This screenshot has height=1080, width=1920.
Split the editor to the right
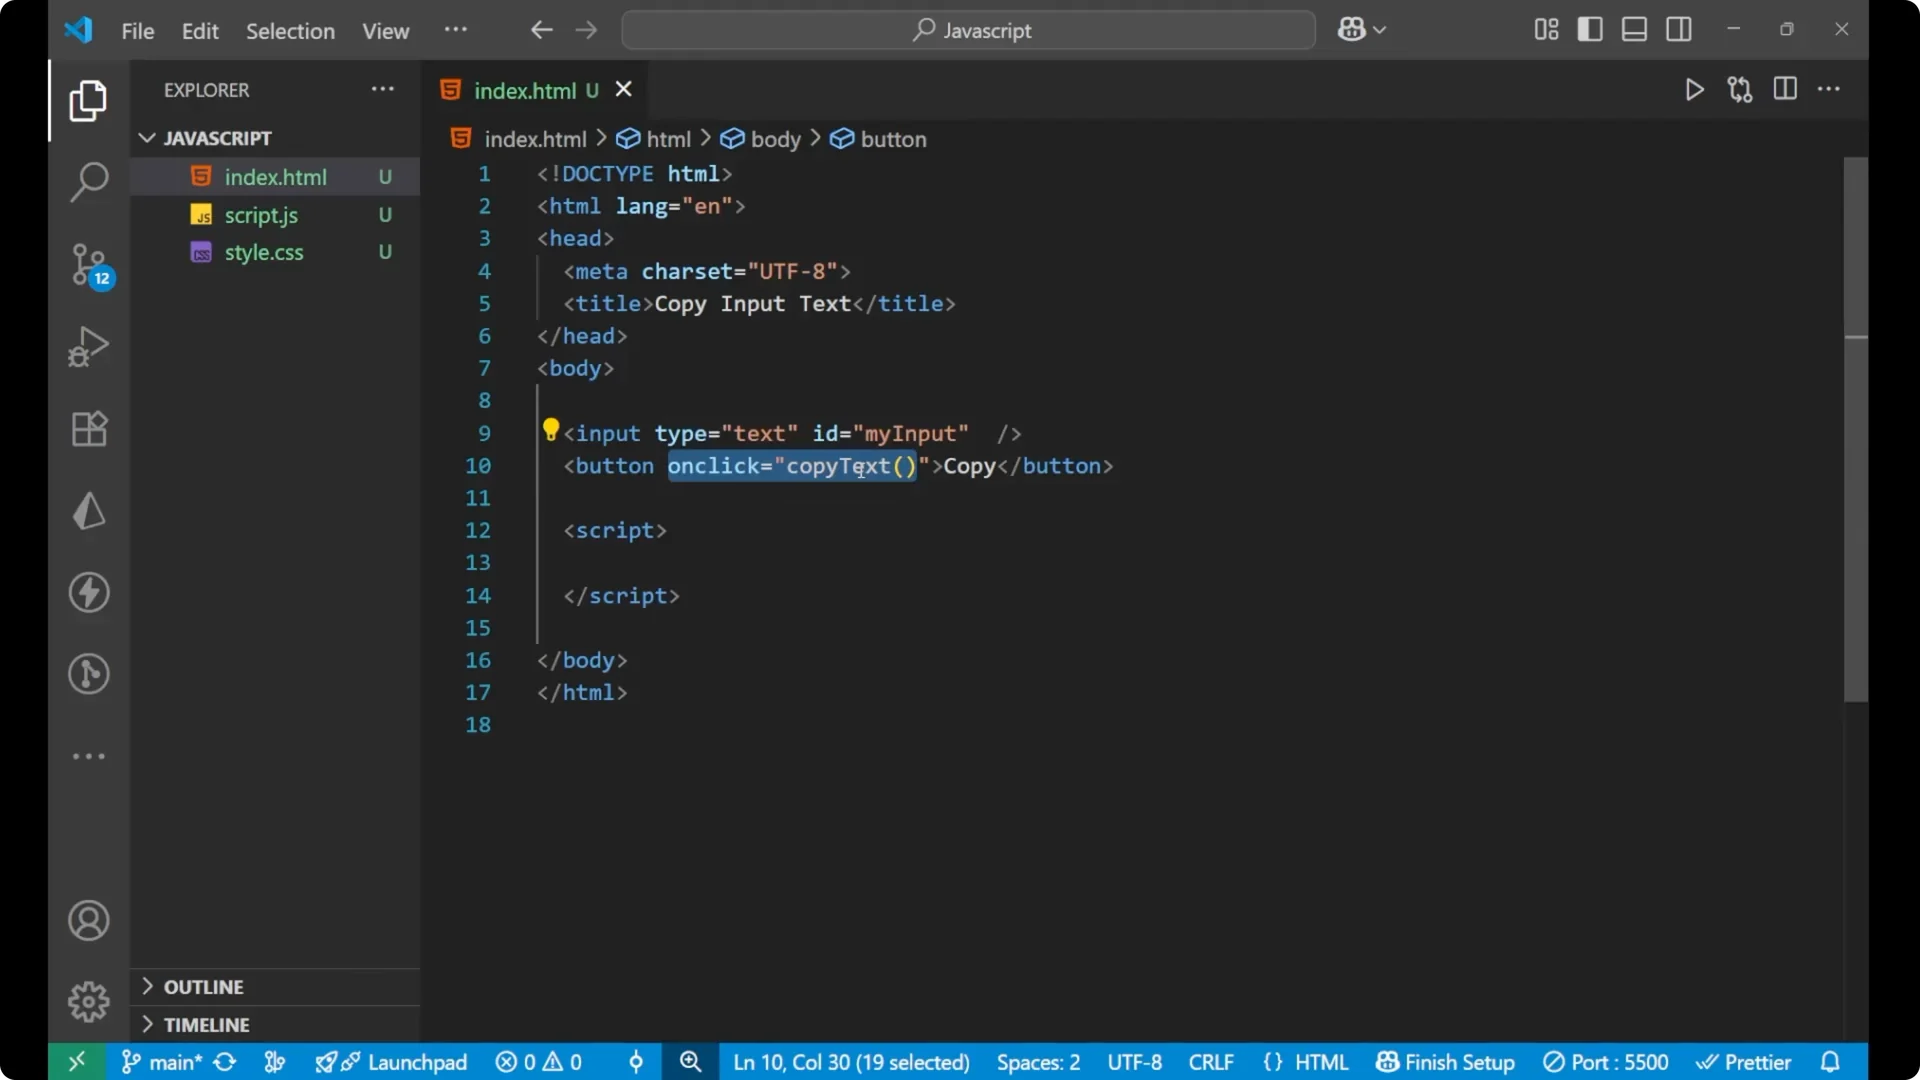pyautogui.click(x=1786, y=89)
